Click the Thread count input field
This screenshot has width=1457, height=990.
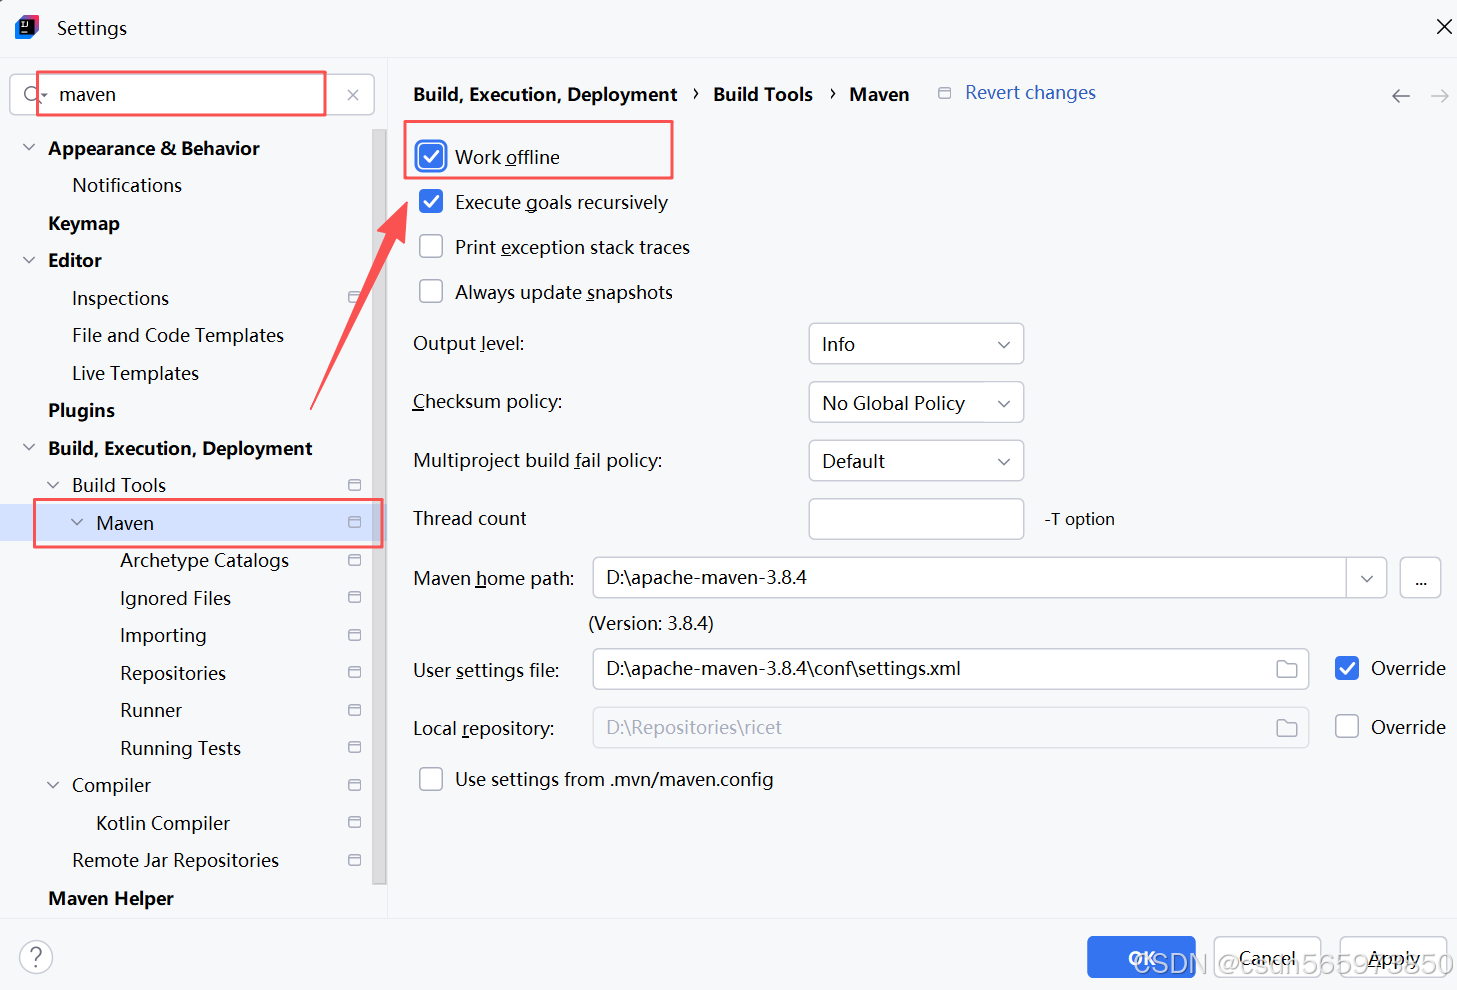click(x=916, y=519)
